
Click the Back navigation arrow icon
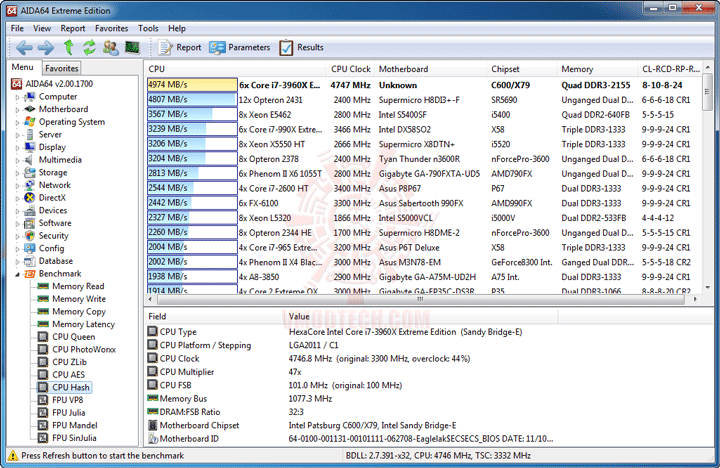click(x=24, y=47)
